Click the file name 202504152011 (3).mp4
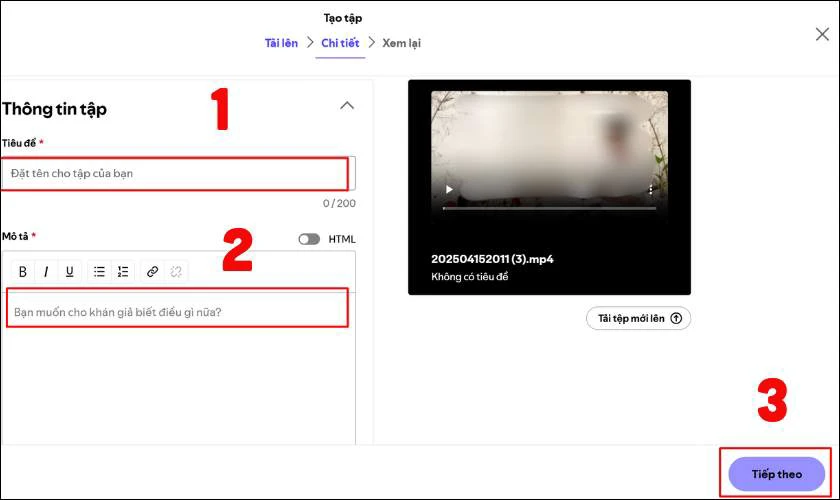840x500 pixels. pyautogui.click(x=492, y=259)
